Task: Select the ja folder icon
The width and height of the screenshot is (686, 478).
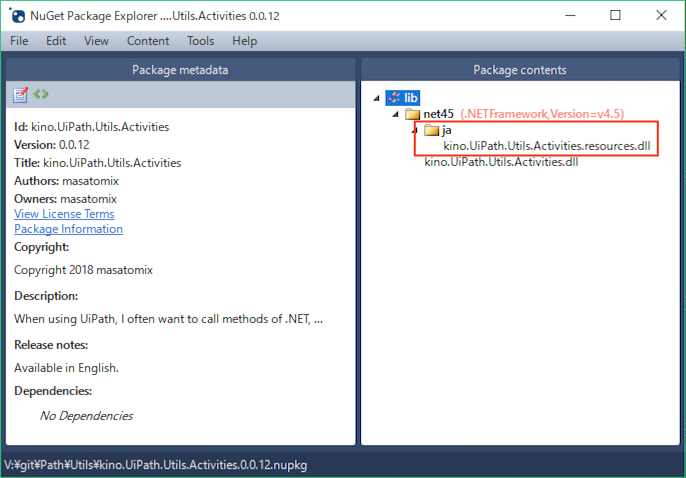Action: click(x=431, y=130)
